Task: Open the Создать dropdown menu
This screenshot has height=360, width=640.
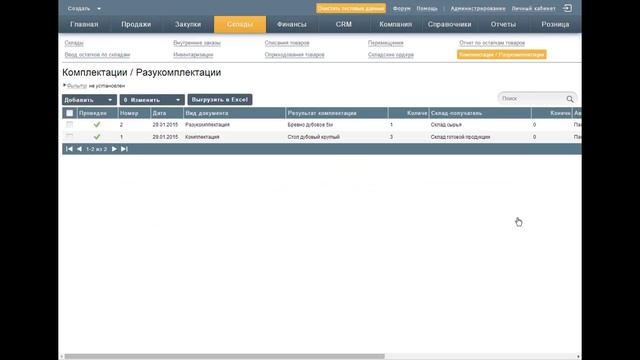Action: 84,8
